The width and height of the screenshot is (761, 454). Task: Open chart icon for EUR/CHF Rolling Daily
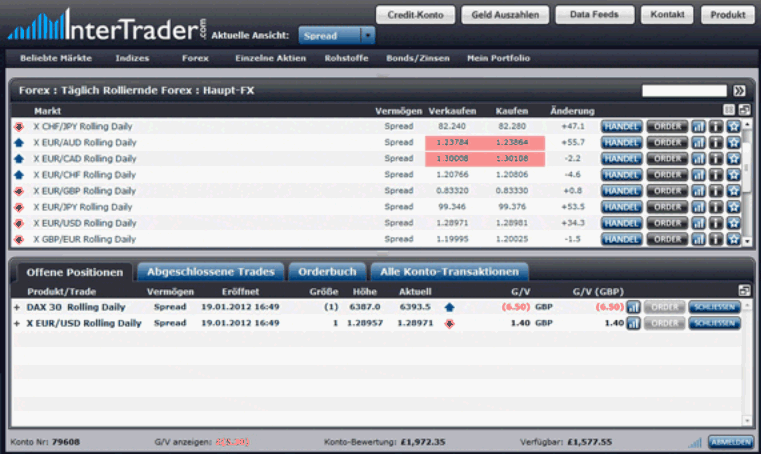pos(698,175)
